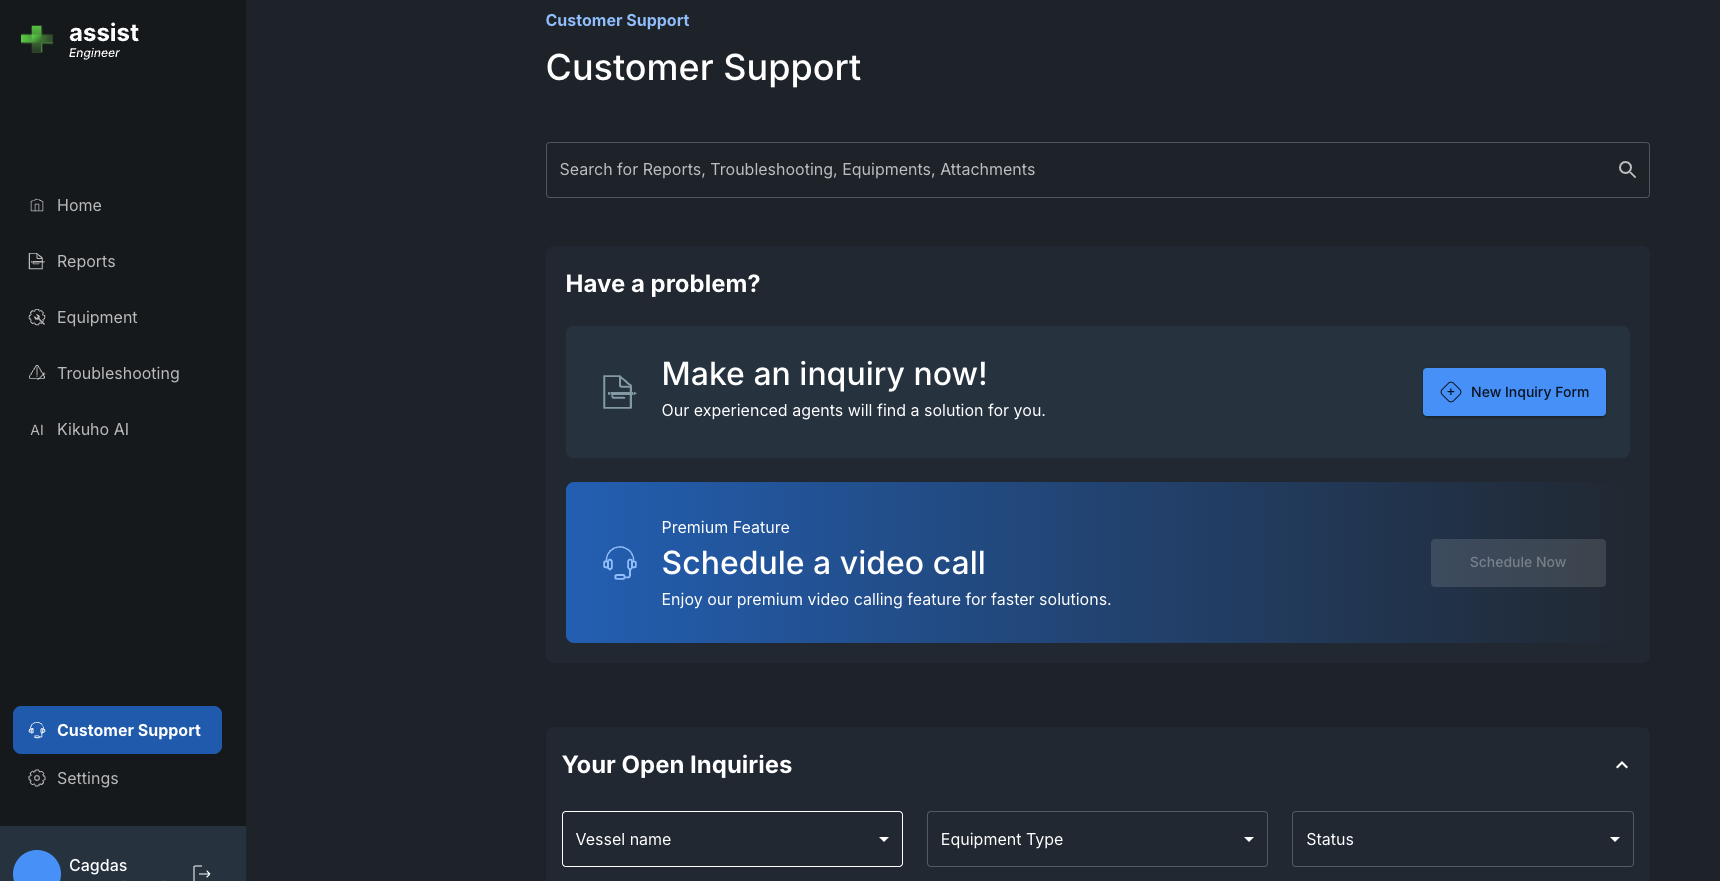Select the Customer Support sidebar button
Image resolution: width=1720 pixels, height=881 pixels.
[117, 730]
